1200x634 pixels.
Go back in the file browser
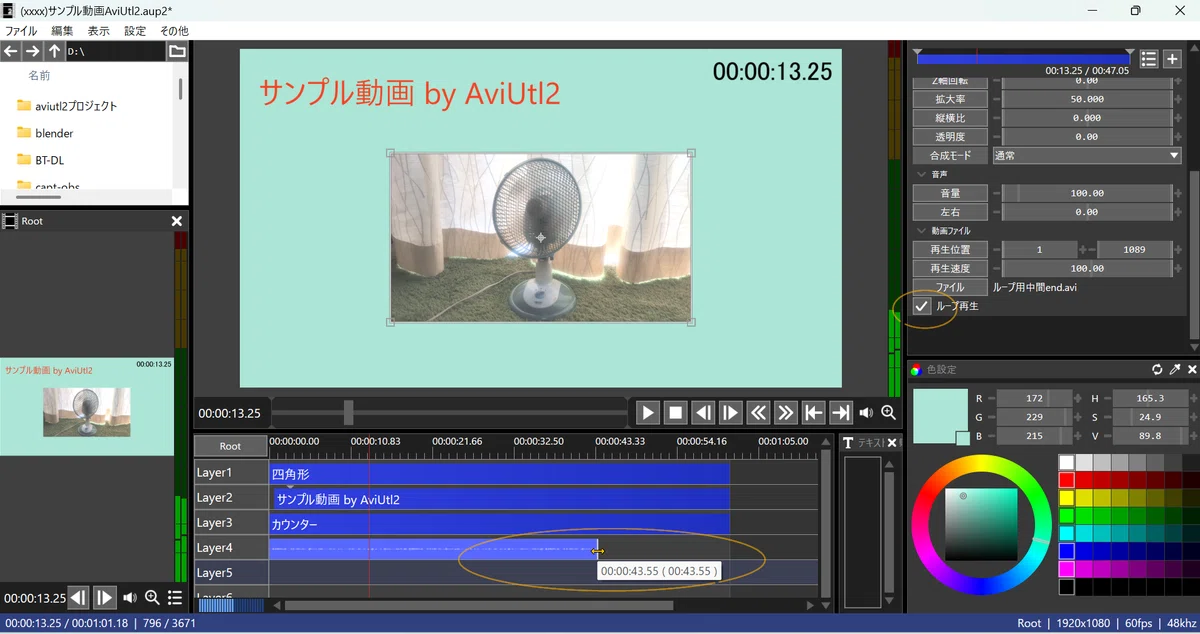[11, 51]
